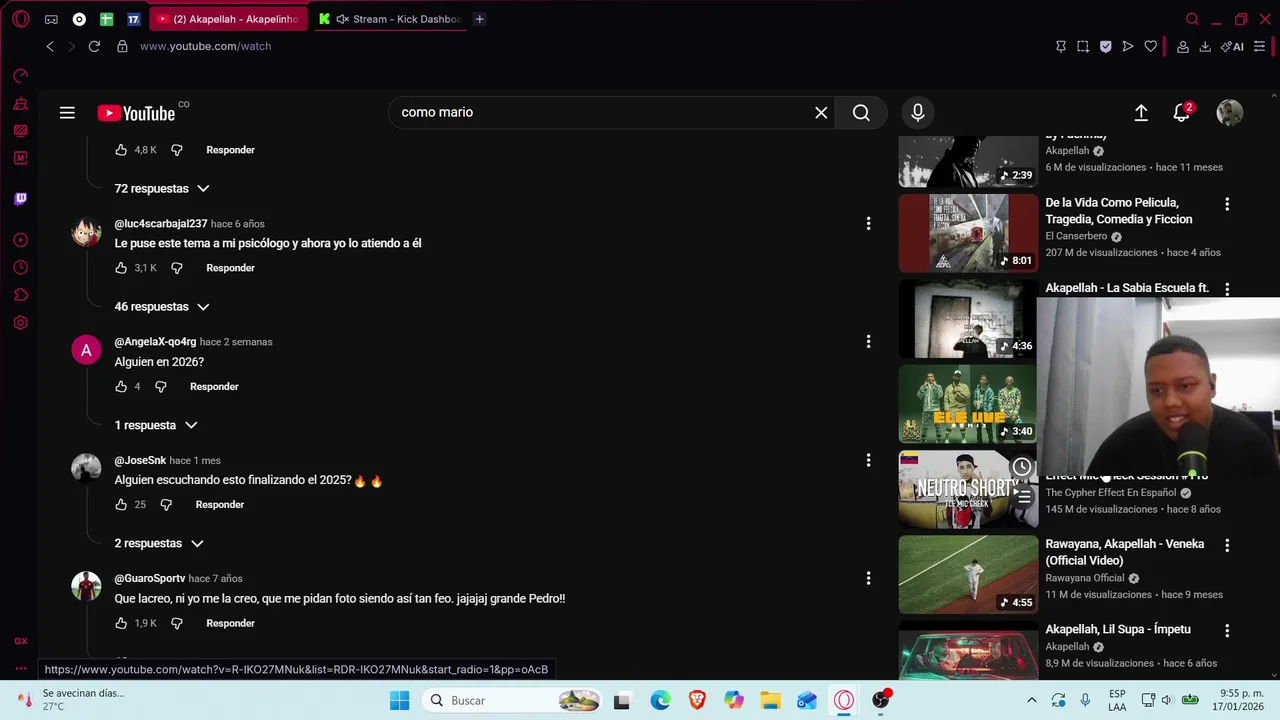Reply to the 'Alguien en 2026?' comment
This screenshot has width=1280, height=720.
214,386
